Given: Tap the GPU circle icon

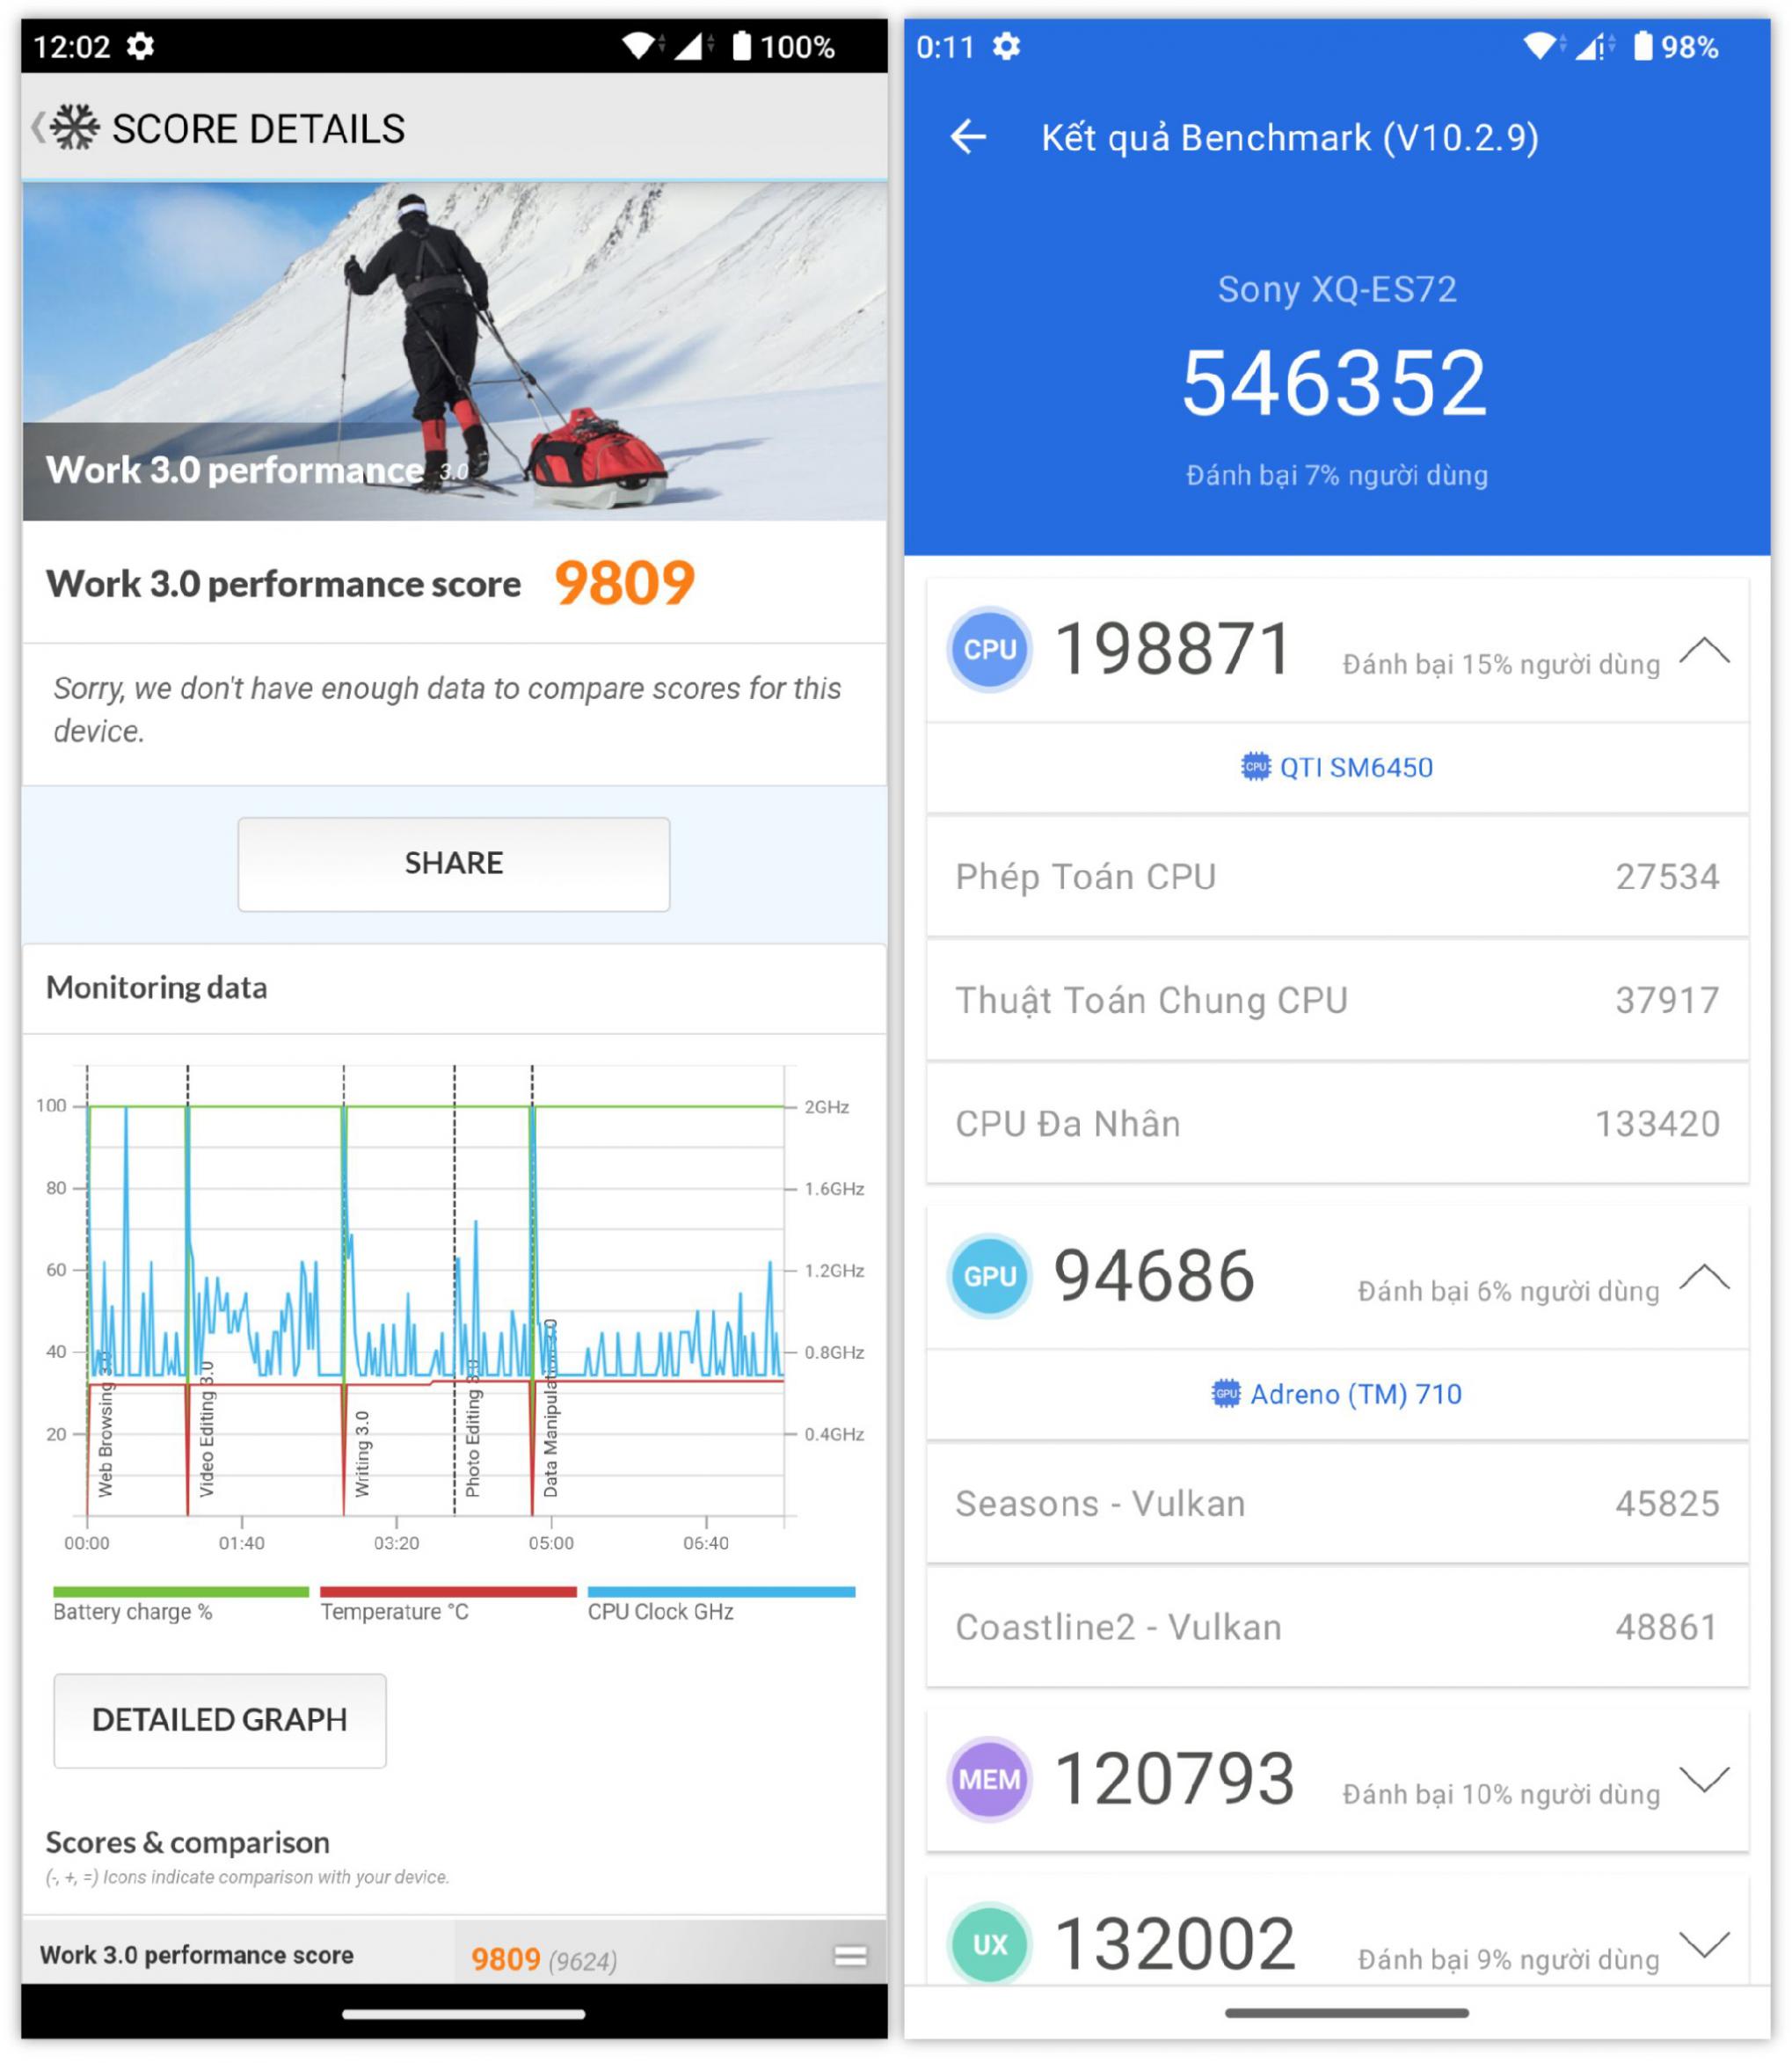Looking at the screenshot, I should [x=989, y=1277].
